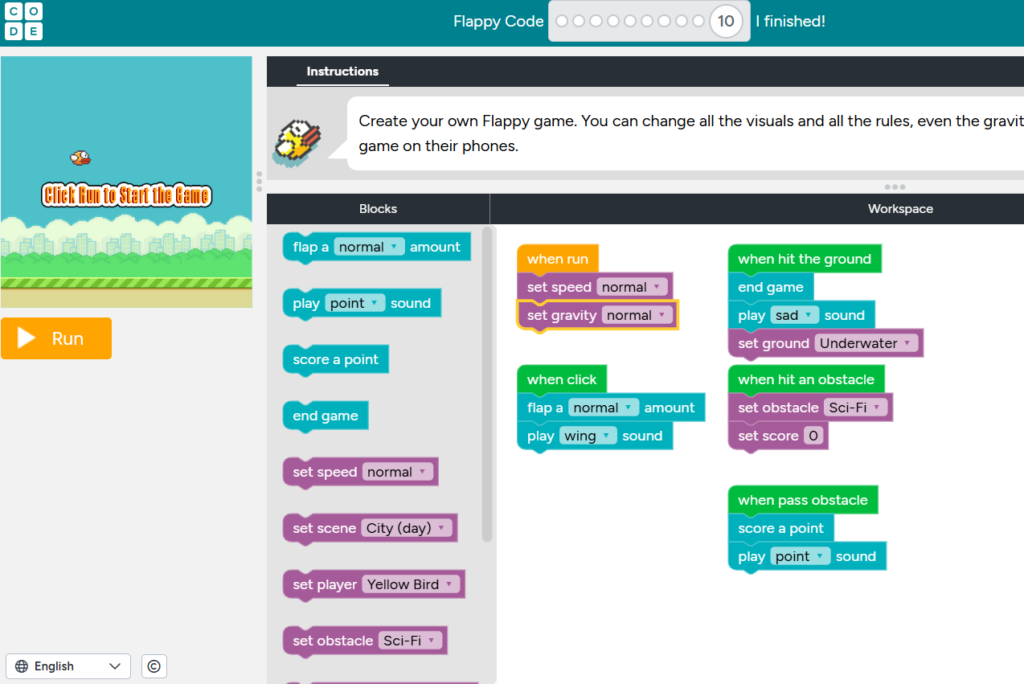This screenshot has height=684, width=1024.
Task: Click the globe icon in language selector
Action: point(21,666)
